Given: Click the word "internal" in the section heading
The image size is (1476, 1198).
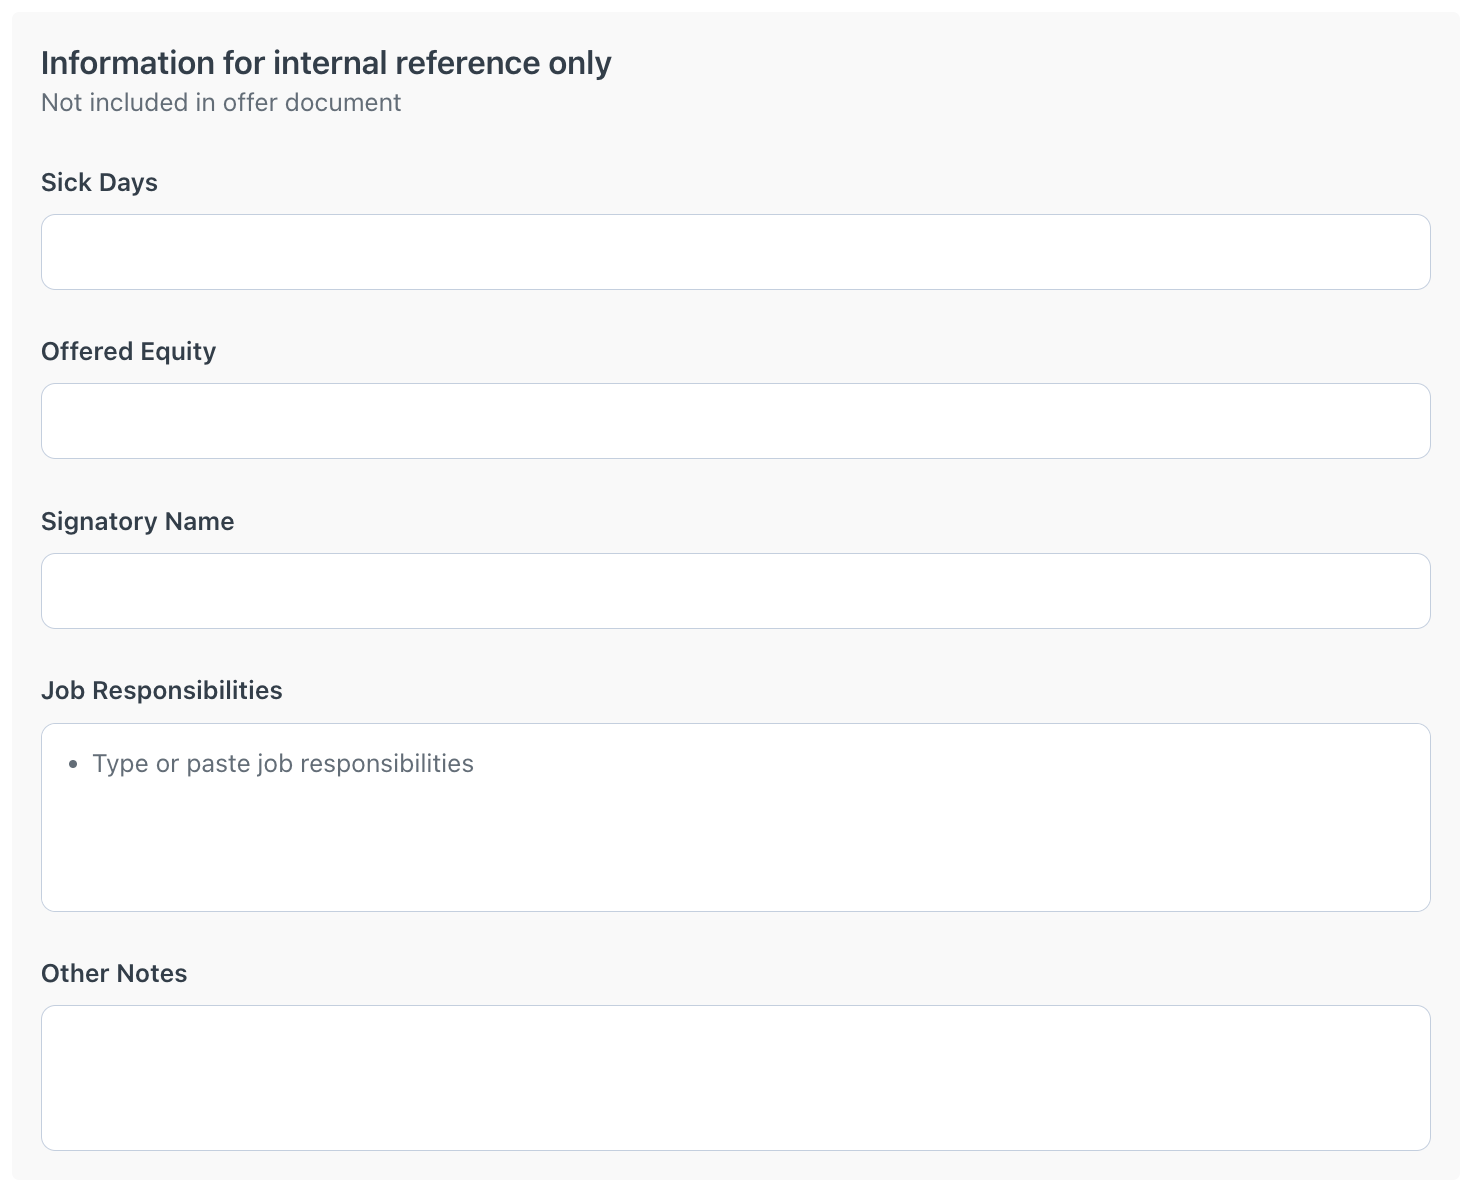Looking at the screenshot, I should coord(329,63).
